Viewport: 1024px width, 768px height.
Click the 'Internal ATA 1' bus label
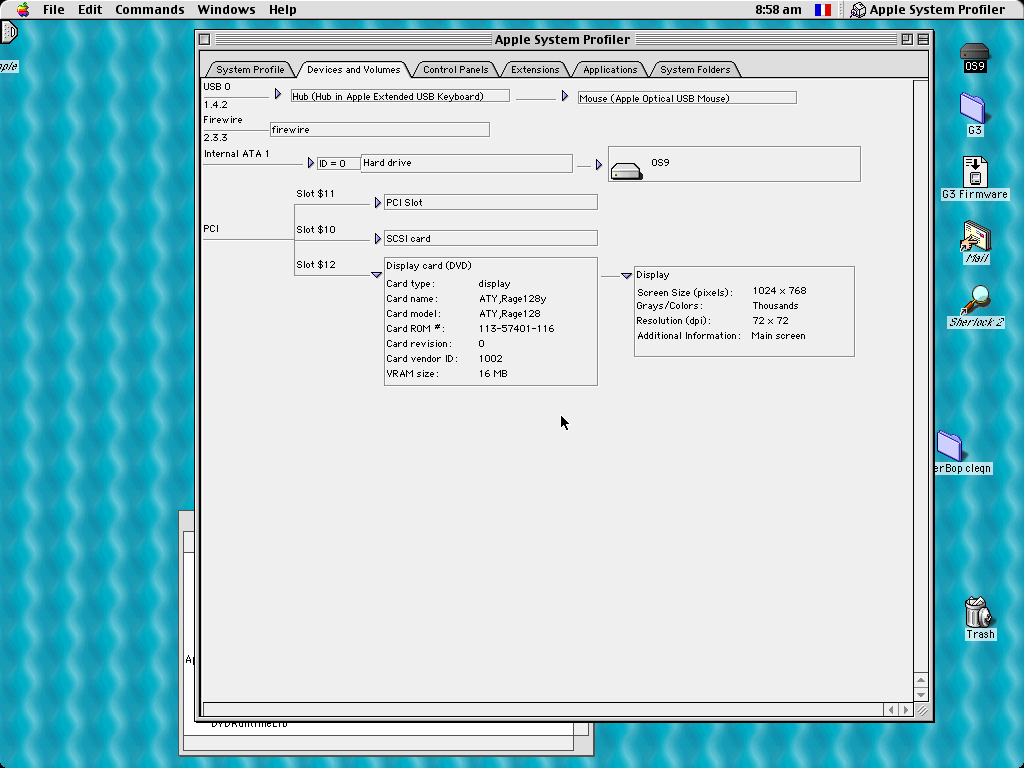tap(236, 153)
